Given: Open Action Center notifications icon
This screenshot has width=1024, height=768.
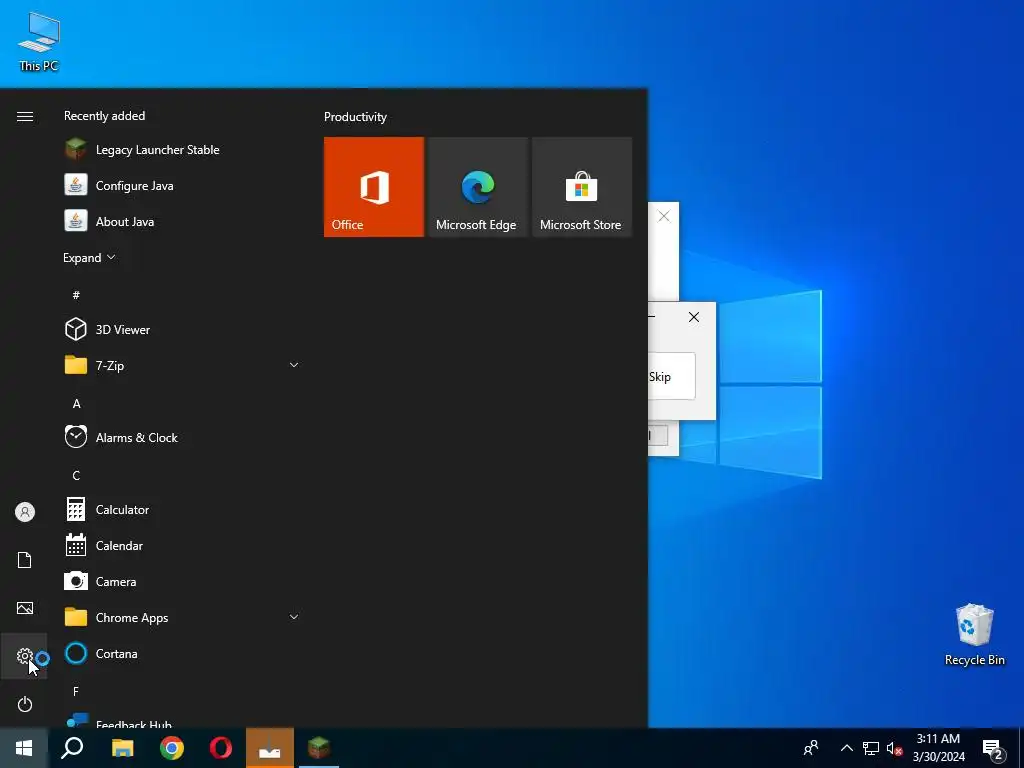Looking at the screenshot, I should click(993, 748).
